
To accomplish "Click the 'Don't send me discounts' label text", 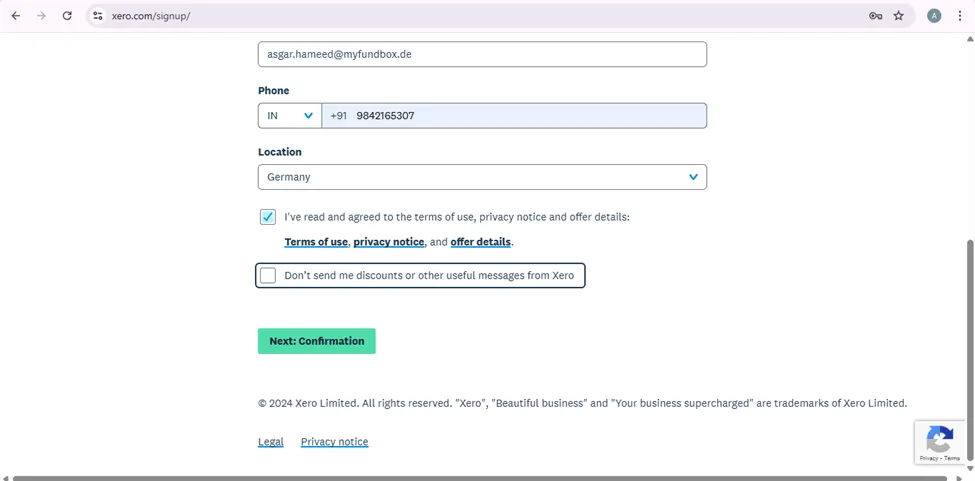I will [x=429, y=275].
